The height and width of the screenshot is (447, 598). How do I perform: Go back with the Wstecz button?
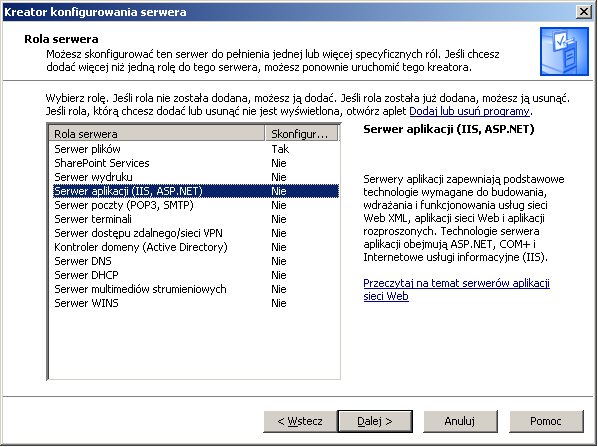[300, 421]
